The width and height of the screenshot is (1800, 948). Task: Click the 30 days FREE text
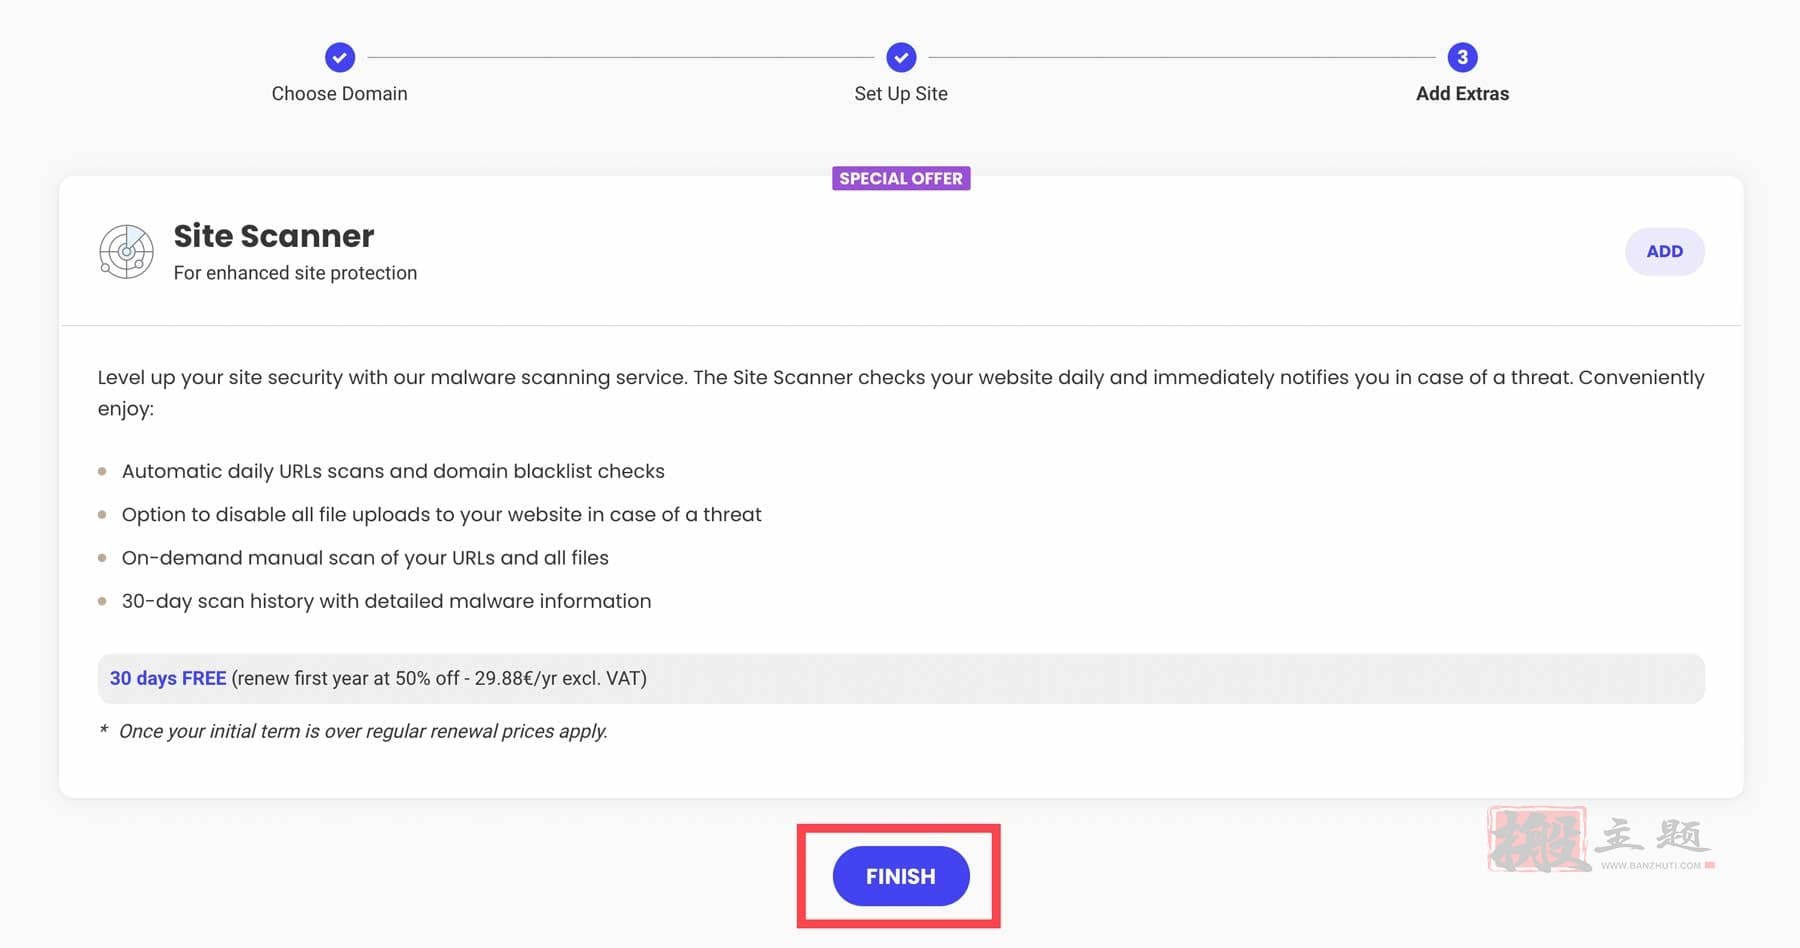168,678
